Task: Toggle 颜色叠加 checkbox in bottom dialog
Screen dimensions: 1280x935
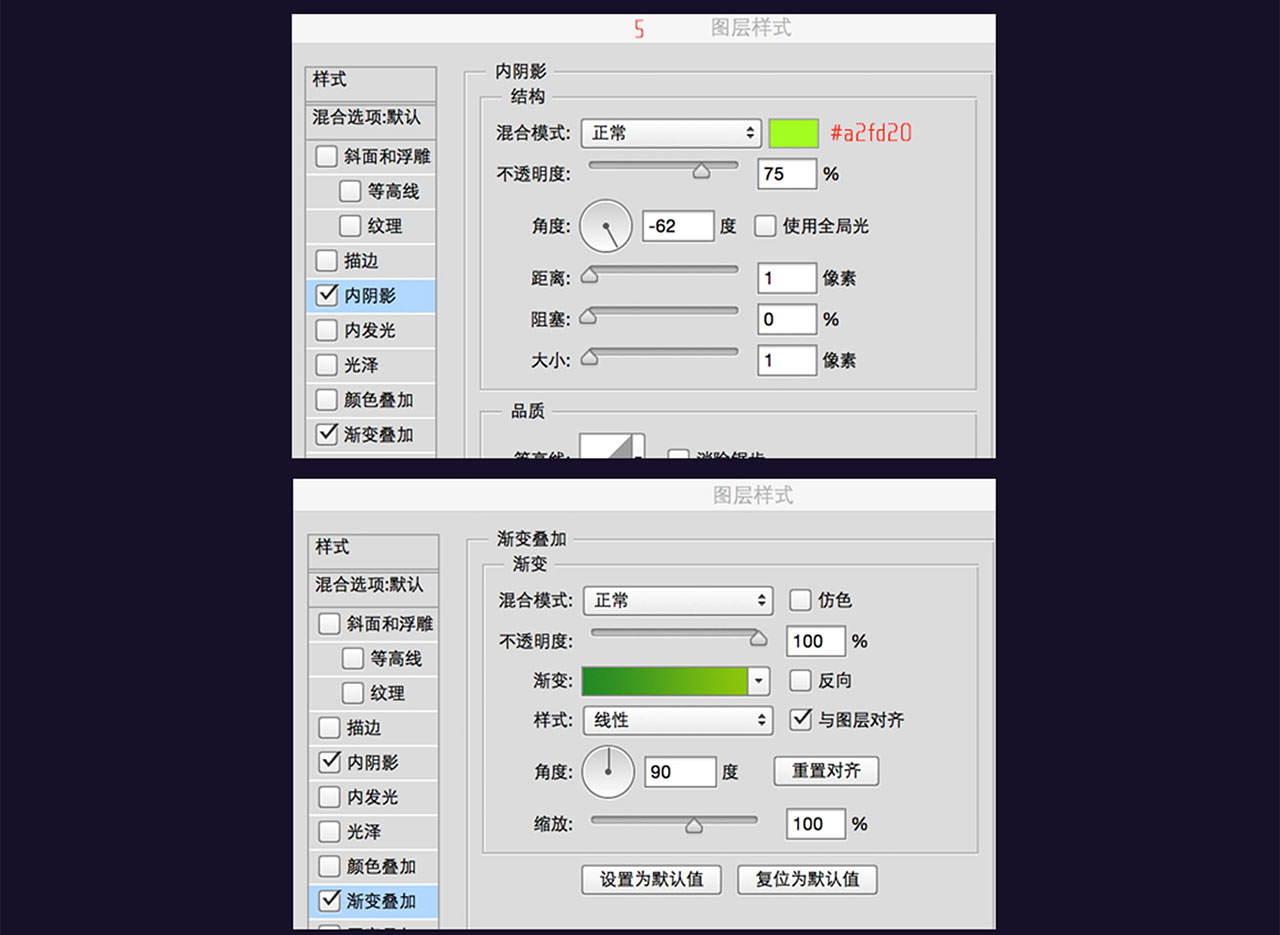Action: pos(329,866)
